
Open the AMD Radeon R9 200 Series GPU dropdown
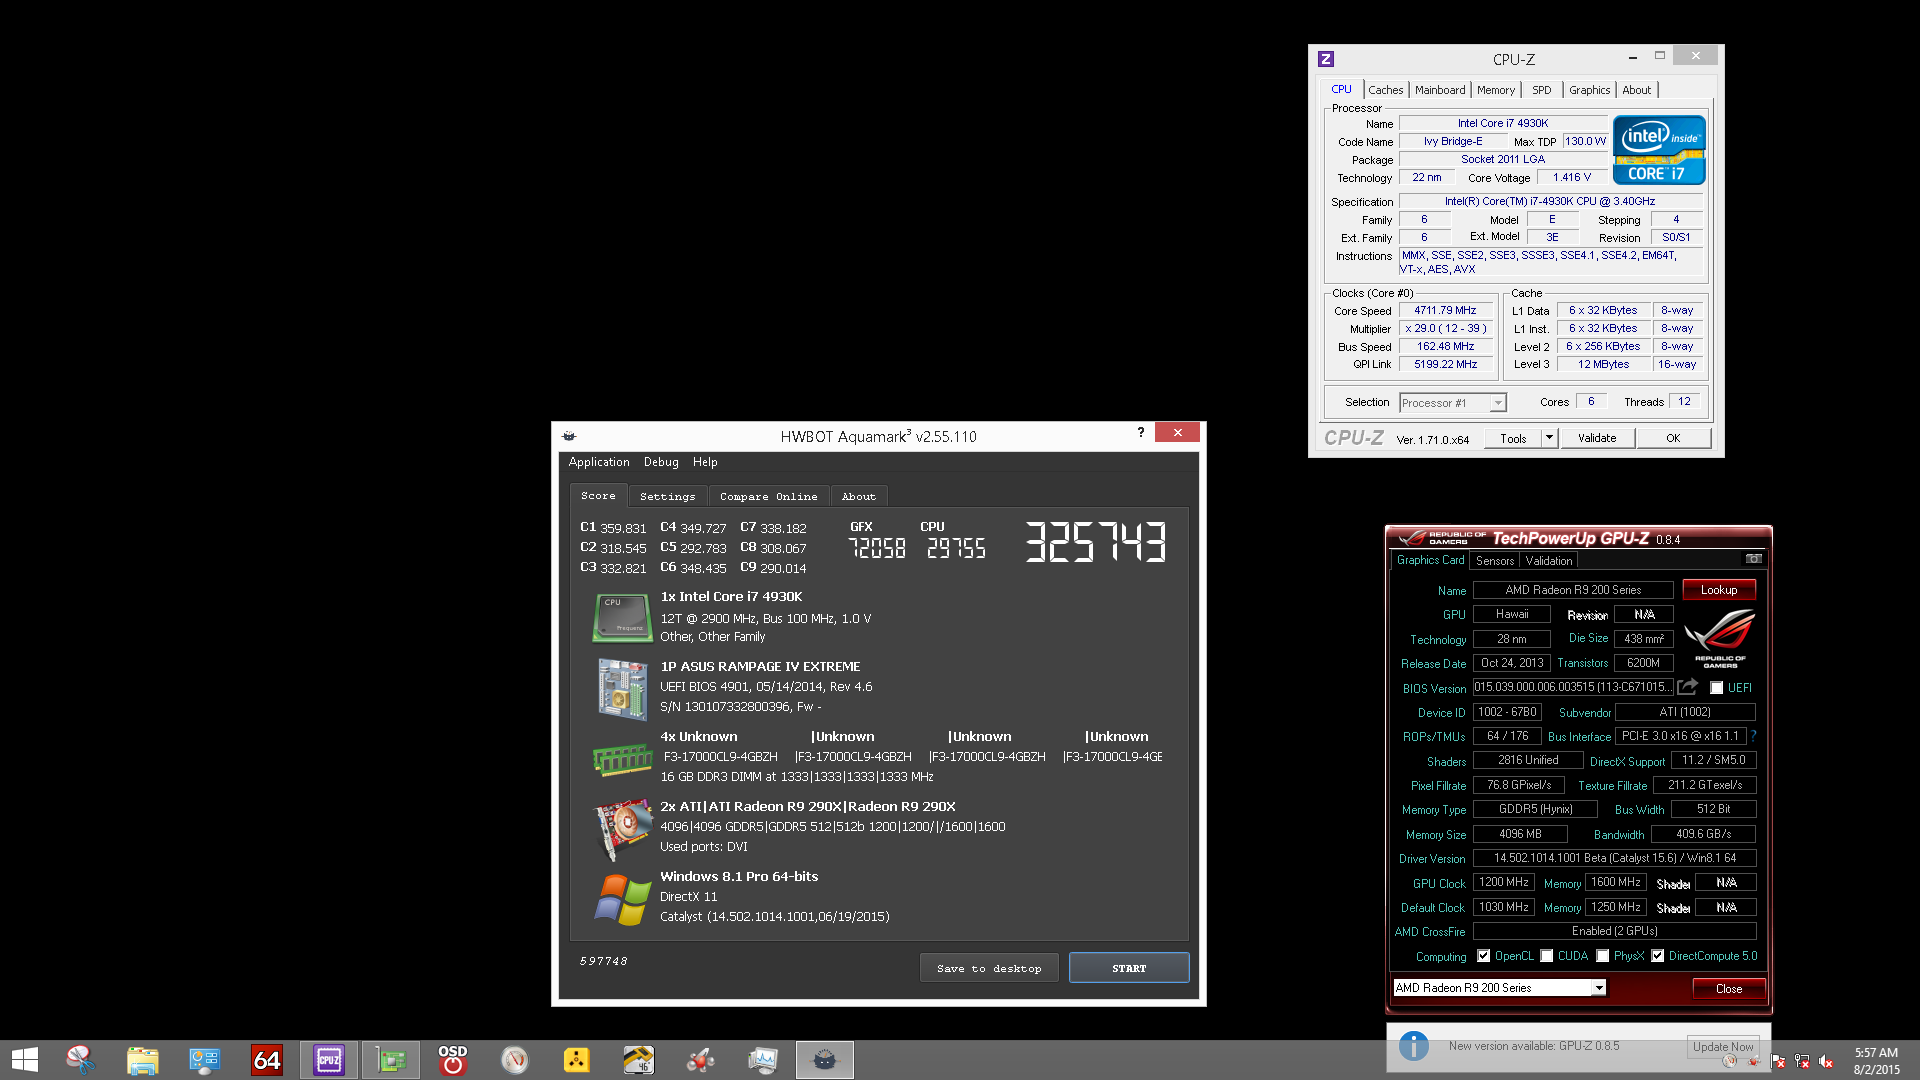(x=1499, y=988)
